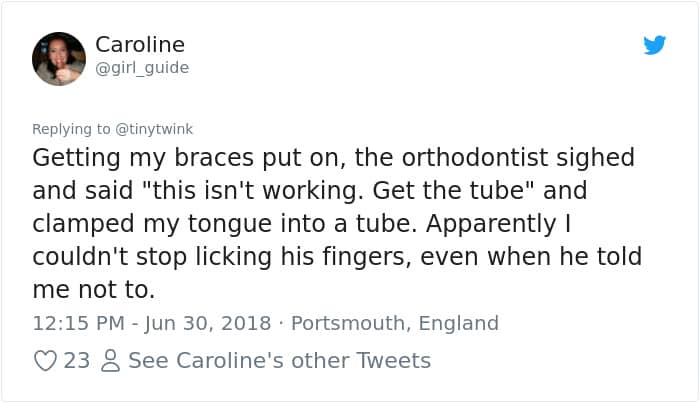The image size is (700, 403).
Task: Click the display name Caroline
Action: pos(140,45)
